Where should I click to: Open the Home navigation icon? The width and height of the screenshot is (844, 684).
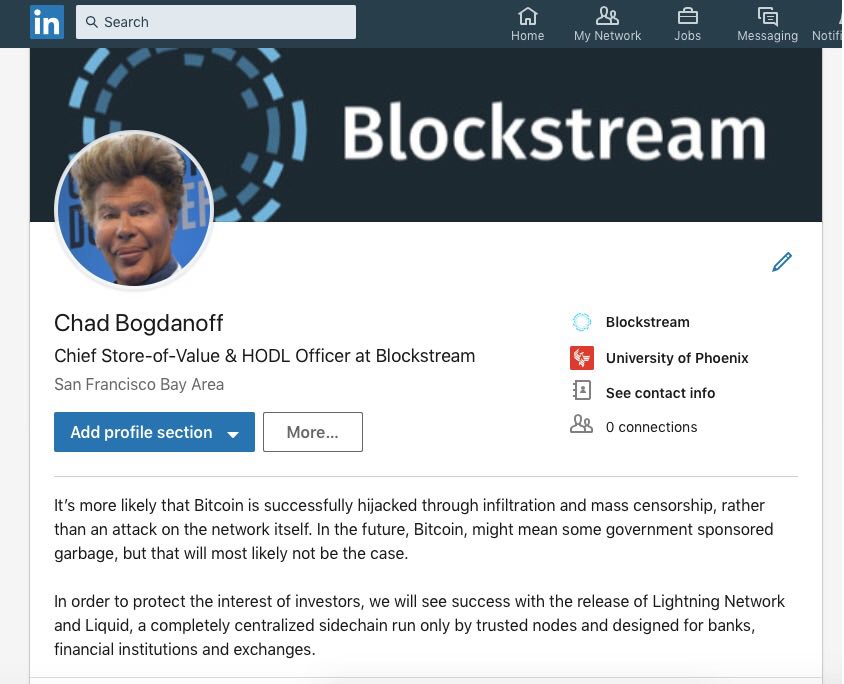[528, 16]
